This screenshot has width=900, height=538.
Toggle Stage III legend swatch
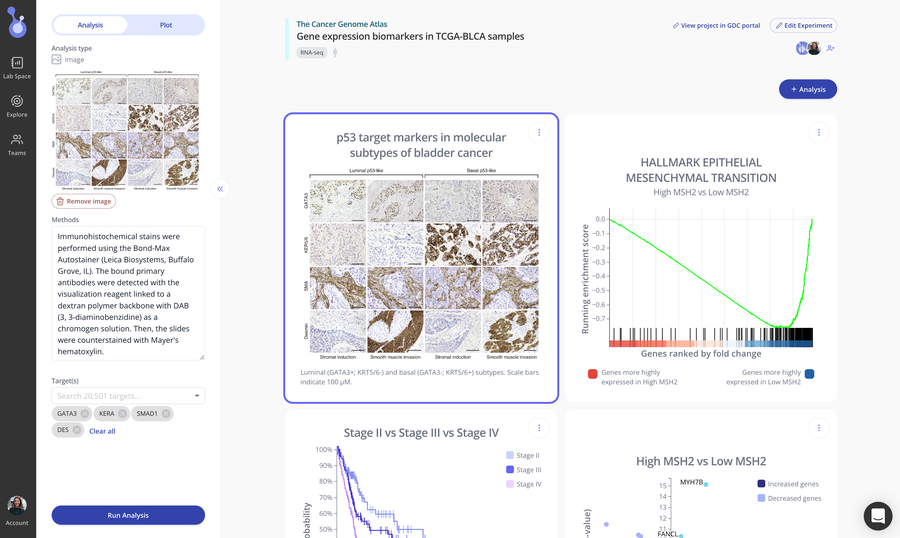coord(510,470)
